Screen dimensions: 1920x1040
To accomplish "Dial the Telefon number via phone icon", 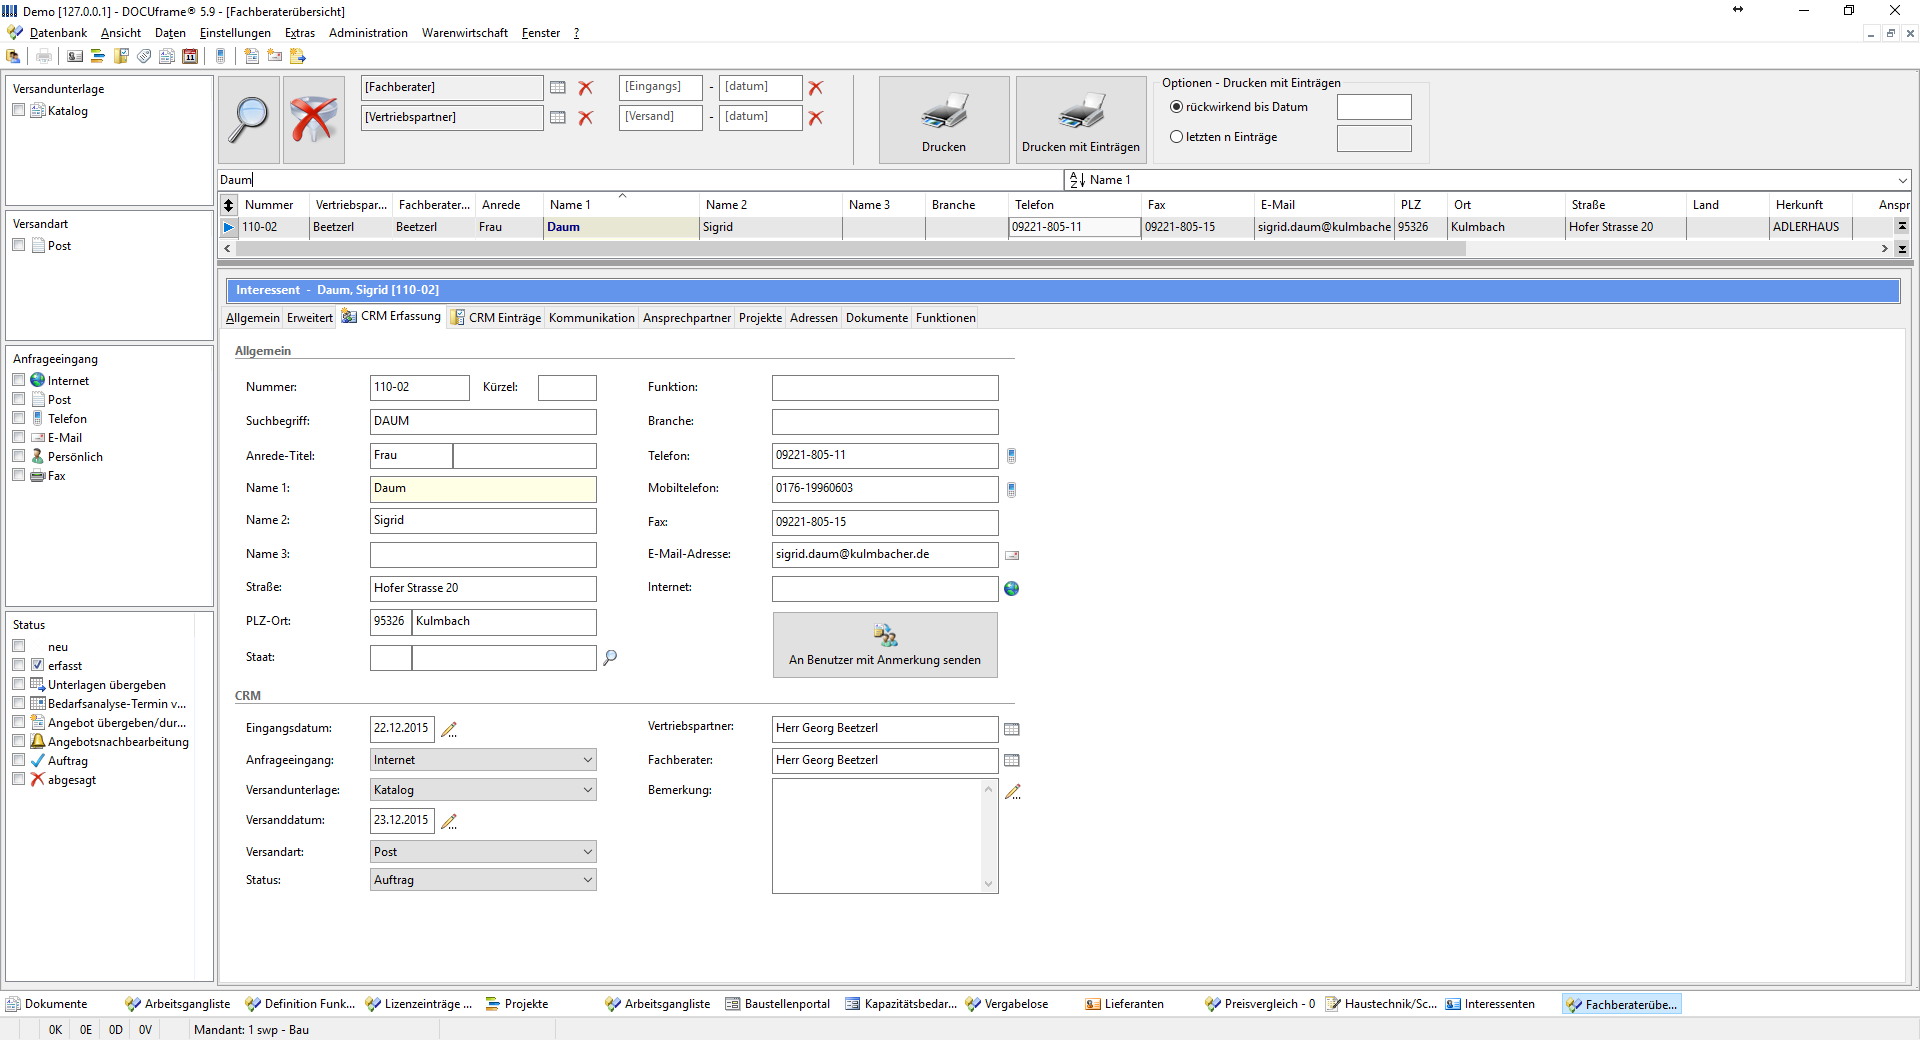I will click(1012, 456).
